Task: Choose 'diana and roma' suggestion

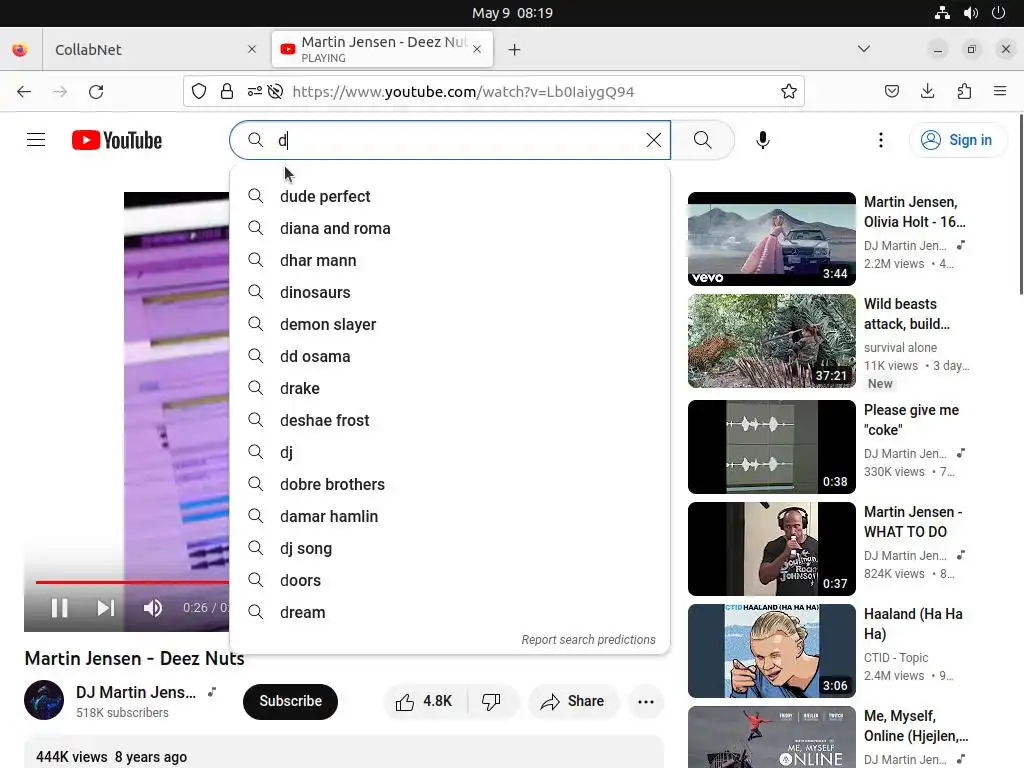Action: tap(449, 228)
